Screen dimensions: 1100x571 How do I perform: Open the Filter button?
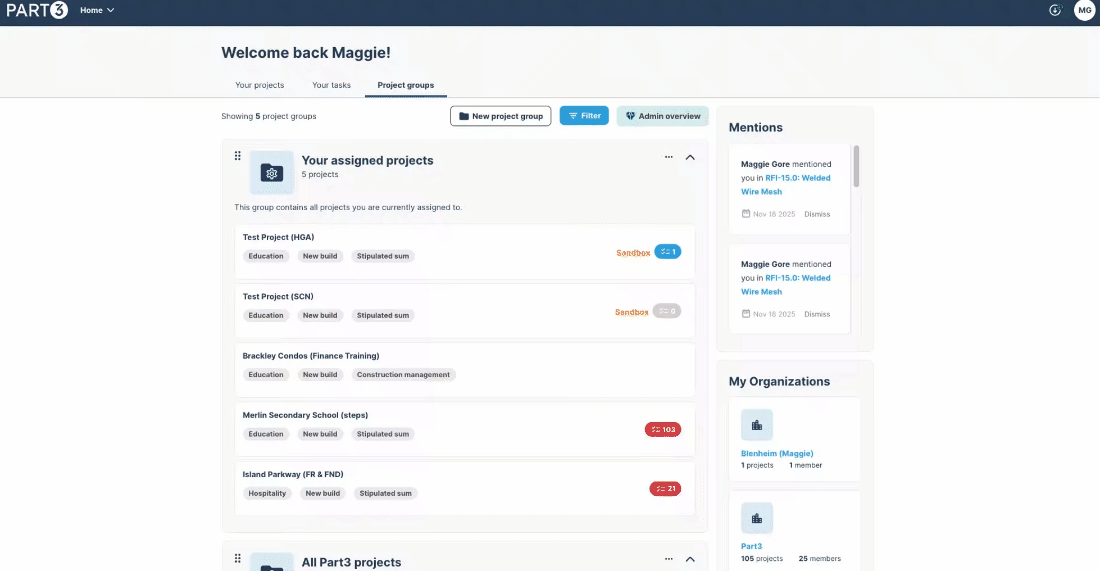(x=584, y=116)
